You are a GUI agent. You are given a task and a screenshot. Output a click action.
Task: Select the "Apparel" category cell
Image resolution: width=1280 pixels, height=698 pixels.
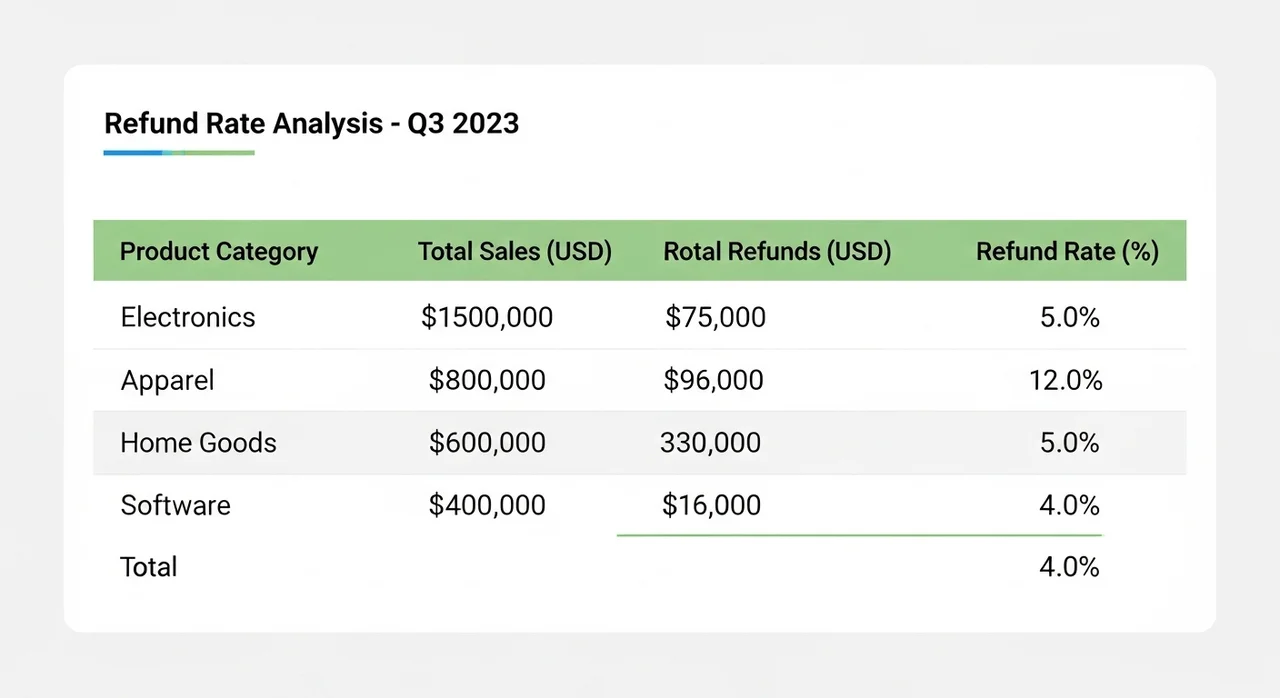(167, 380)
